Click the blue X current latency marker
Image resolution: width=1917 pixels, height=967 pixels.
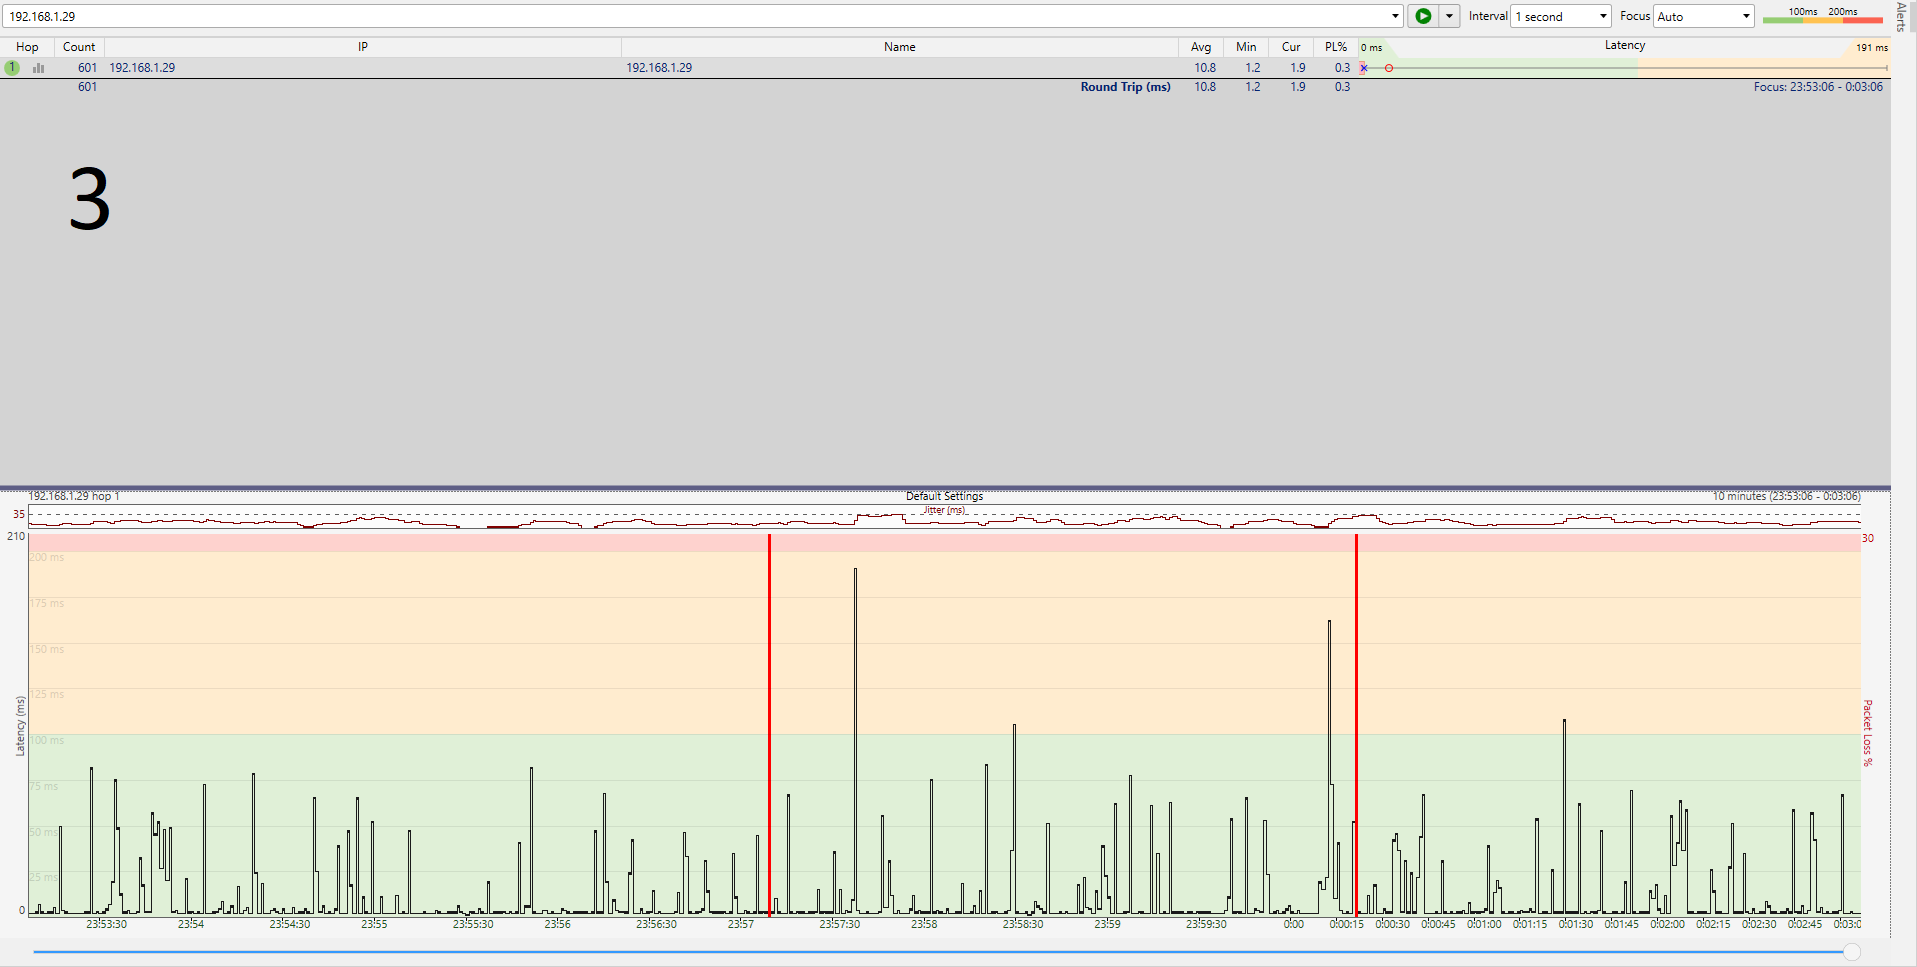click(1364, 68)
